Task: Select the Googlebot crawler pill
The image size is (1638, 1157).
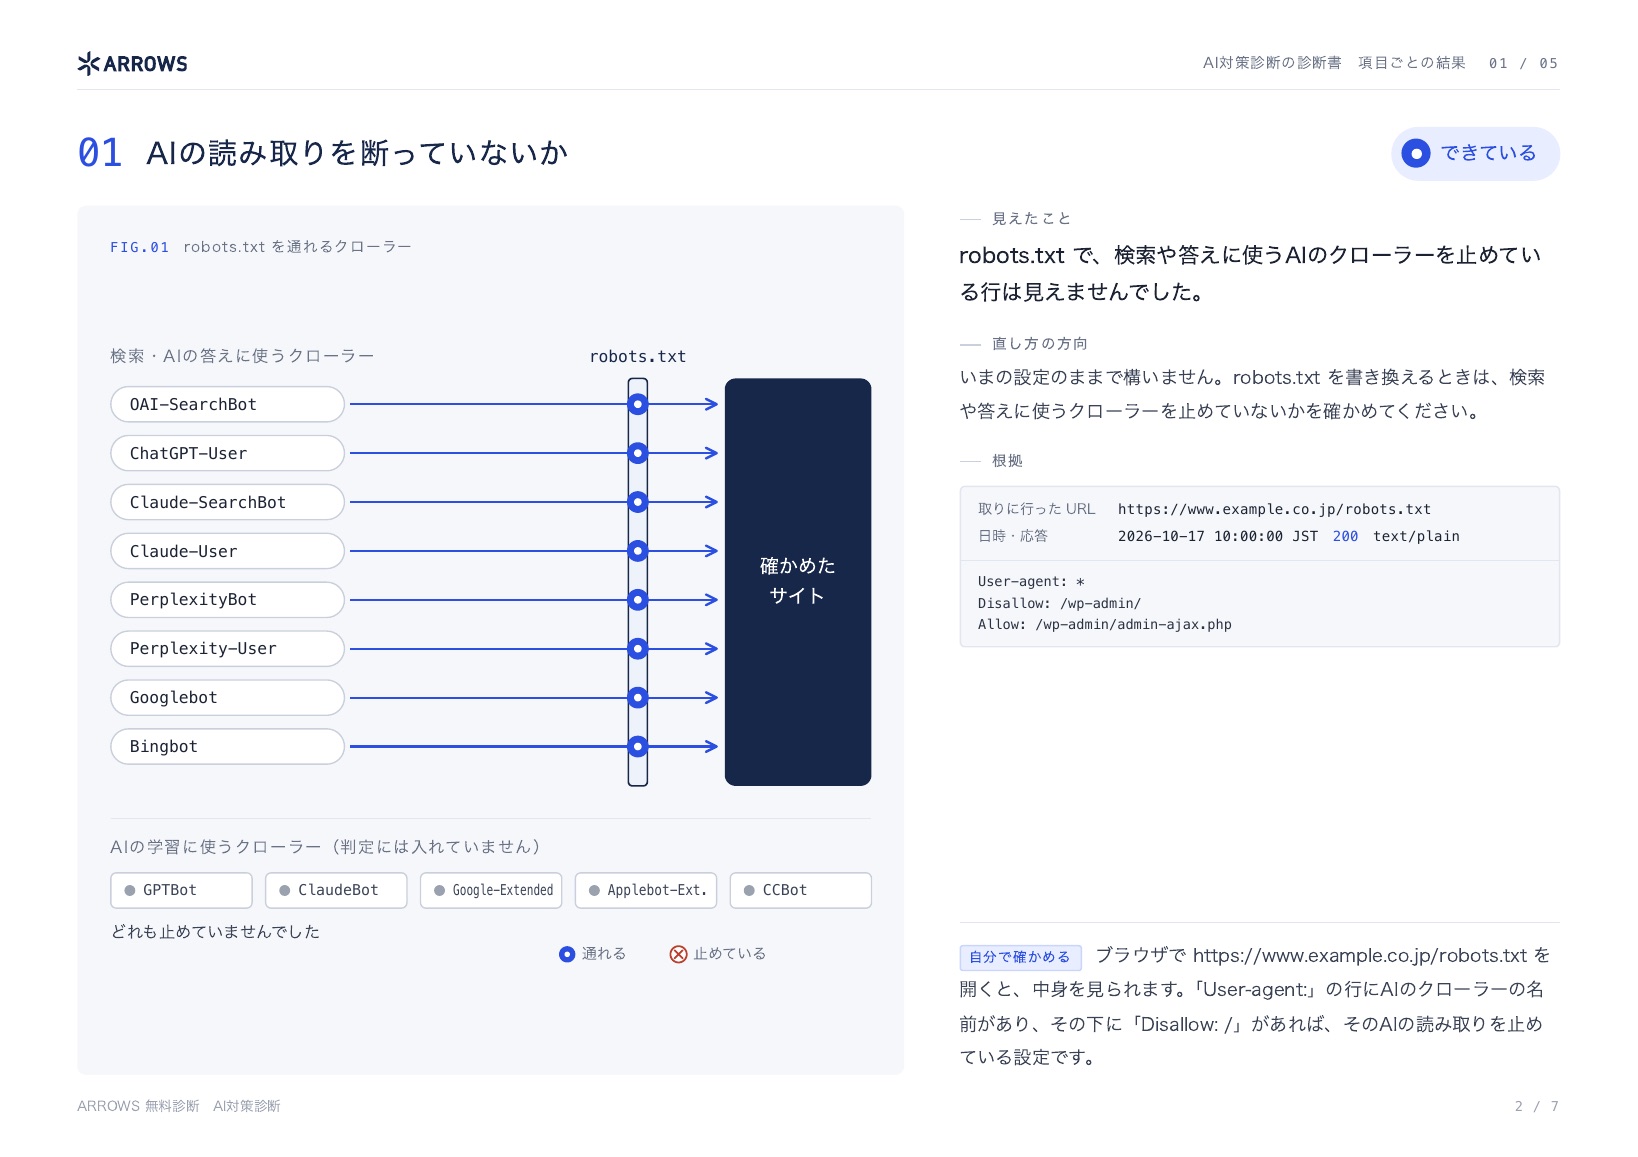Action: tap(227, 698)
